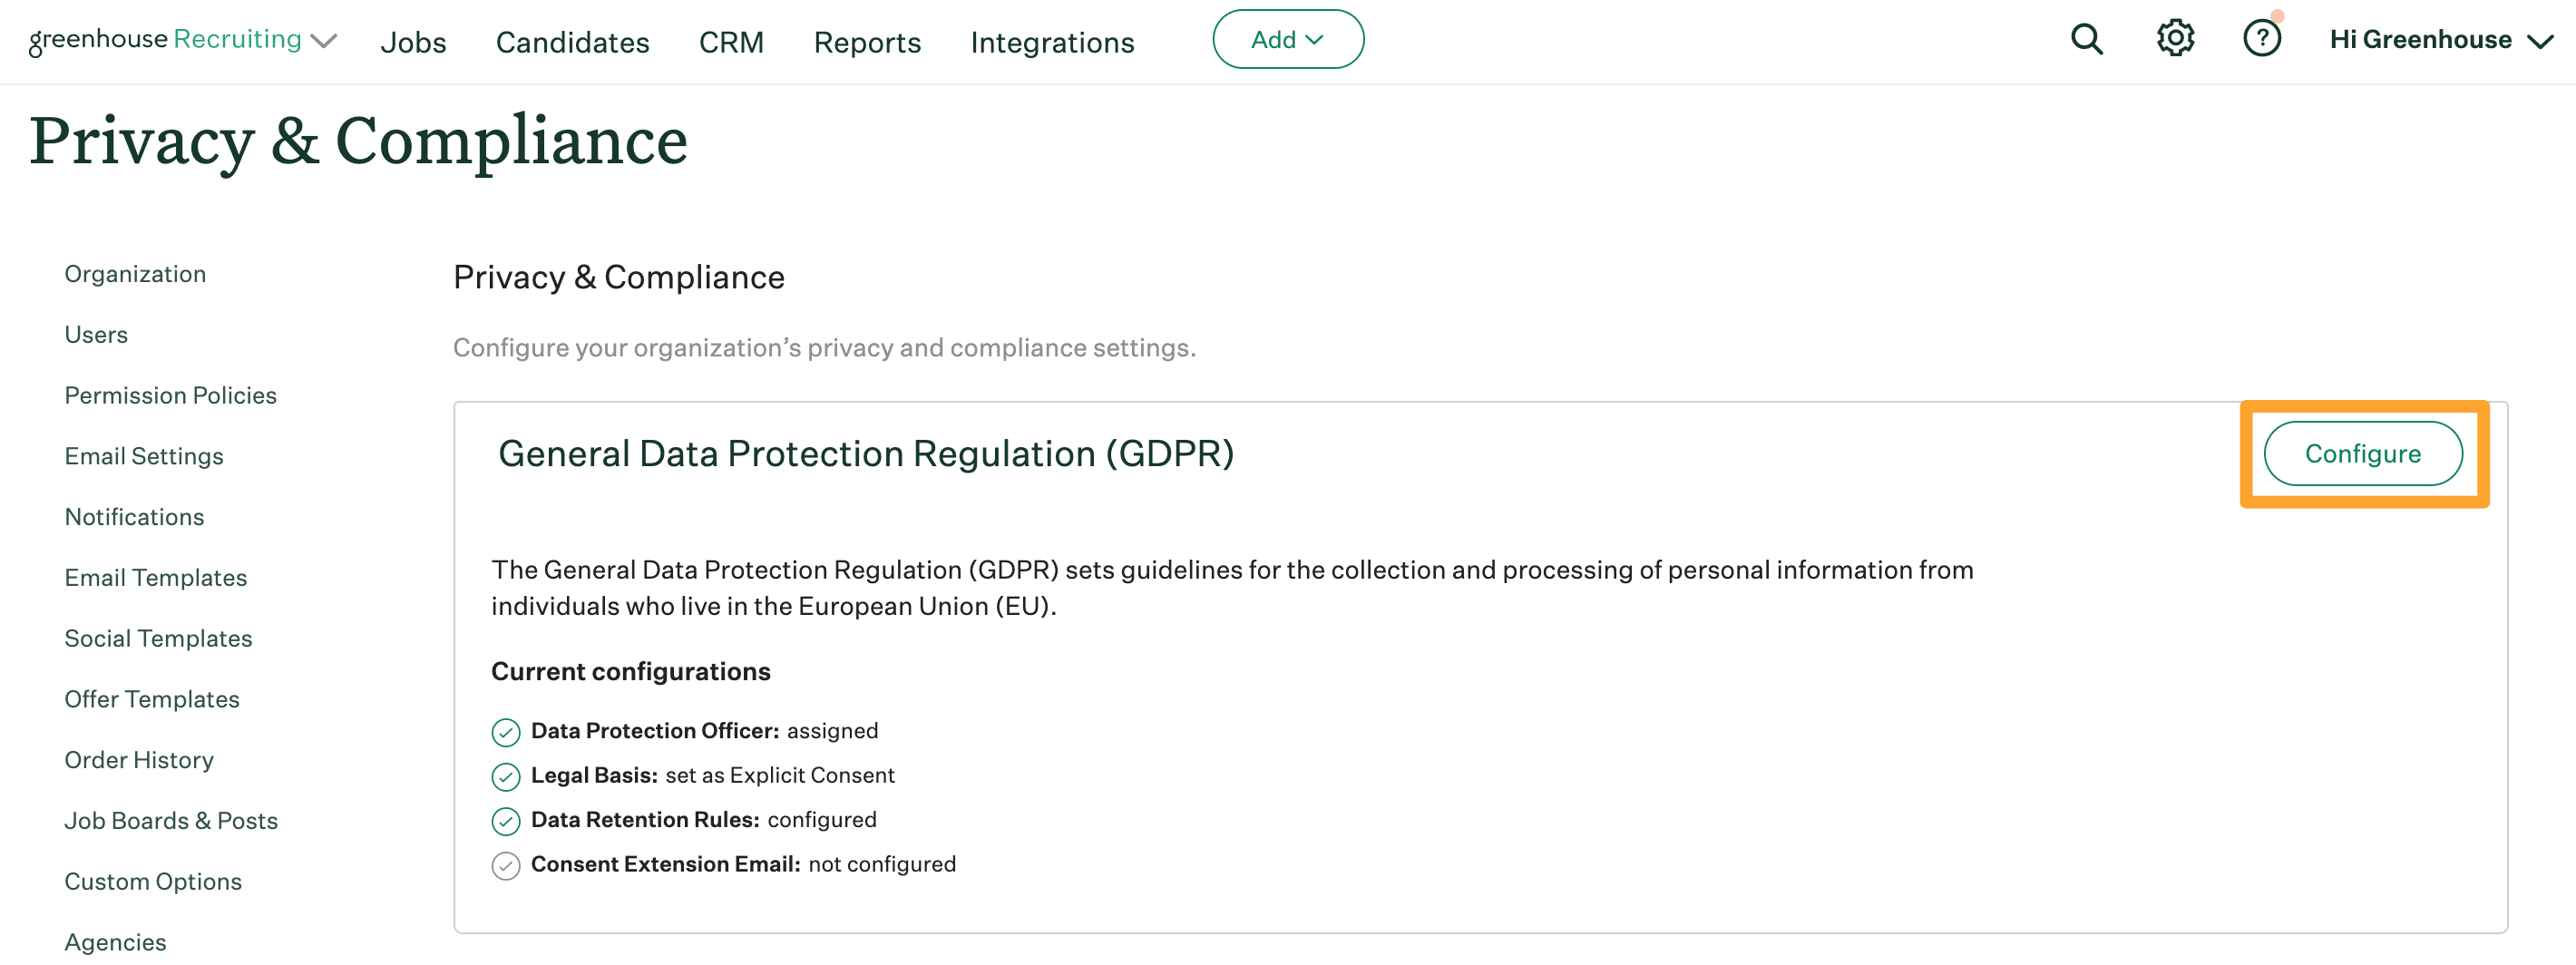This screenshot has height=965, width=2576.
Task: Click the settings gear icon
Action: 2174,37
